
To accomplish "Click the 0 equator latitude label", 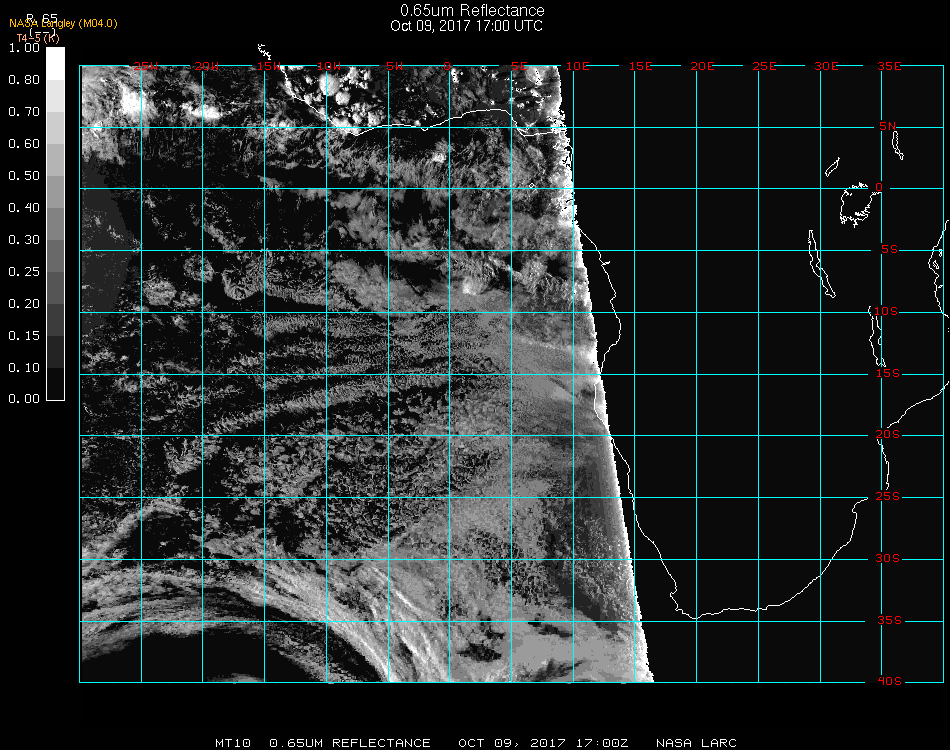I will 879,187.
